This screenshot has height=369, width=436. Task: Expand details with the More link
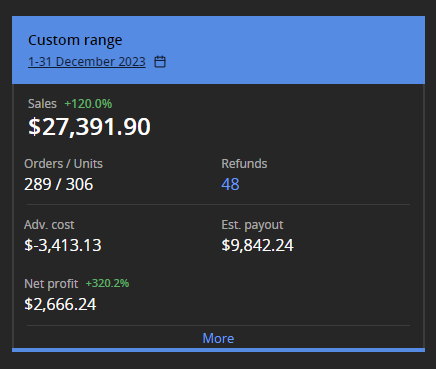click(x=218, y=338)
